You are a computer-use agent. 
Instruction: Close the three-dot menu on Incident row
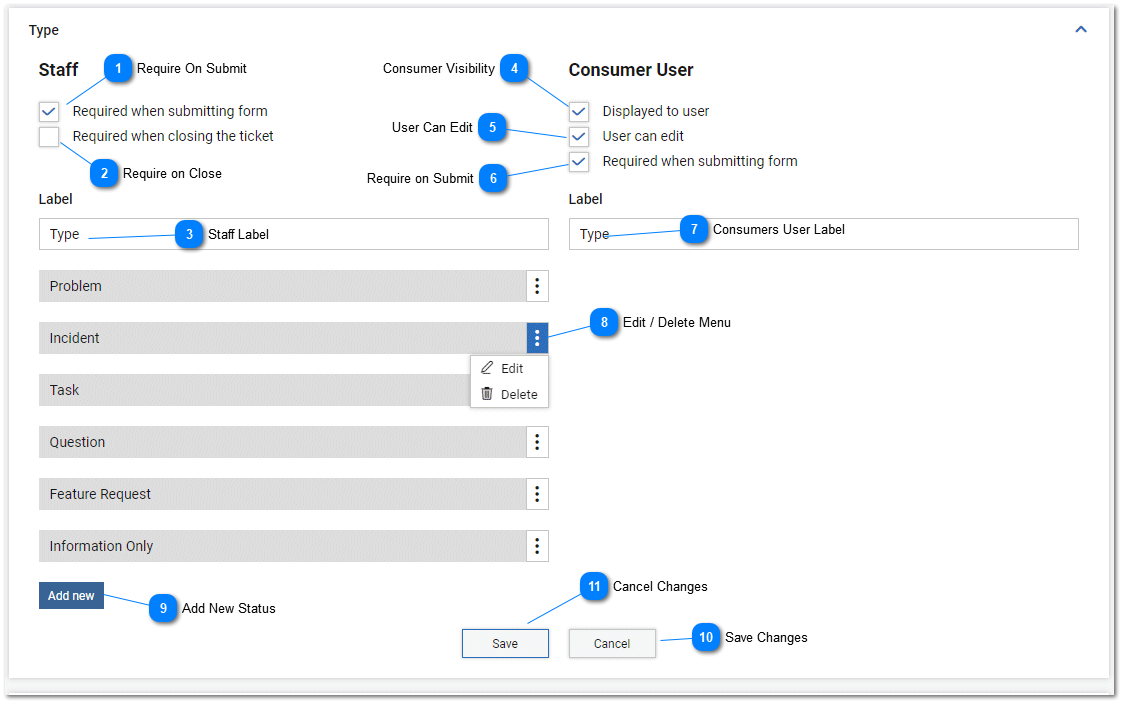coord(537,338)
